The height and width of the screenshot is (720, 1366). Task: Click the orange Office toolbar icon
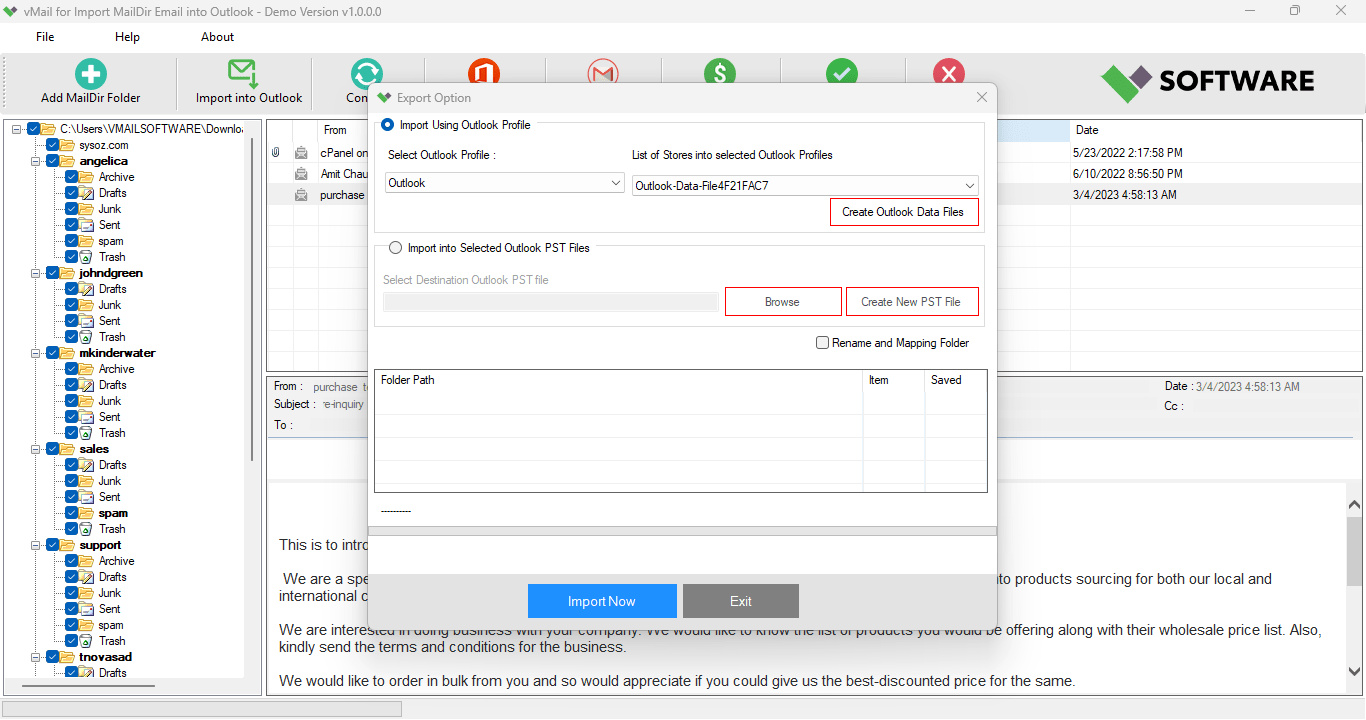(484, 72)
